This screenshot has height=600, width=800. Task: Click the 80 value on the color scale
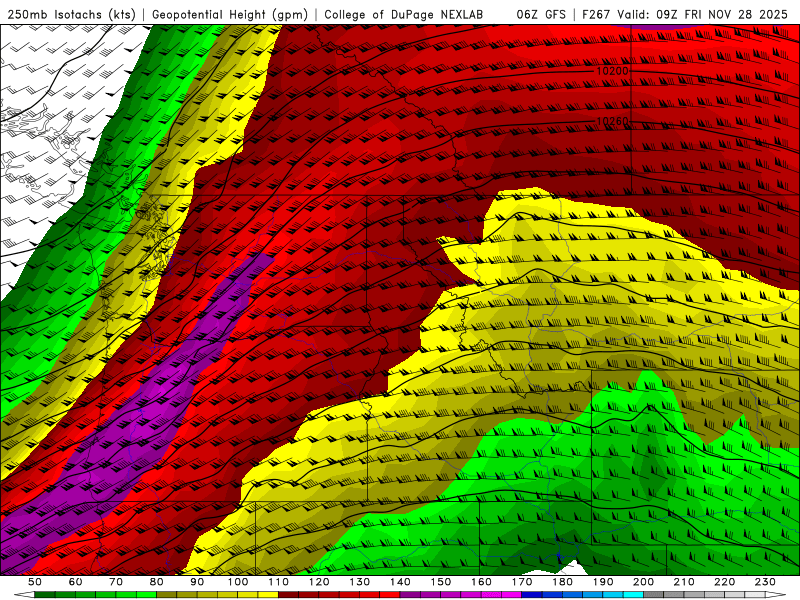(x=156, y=582)
